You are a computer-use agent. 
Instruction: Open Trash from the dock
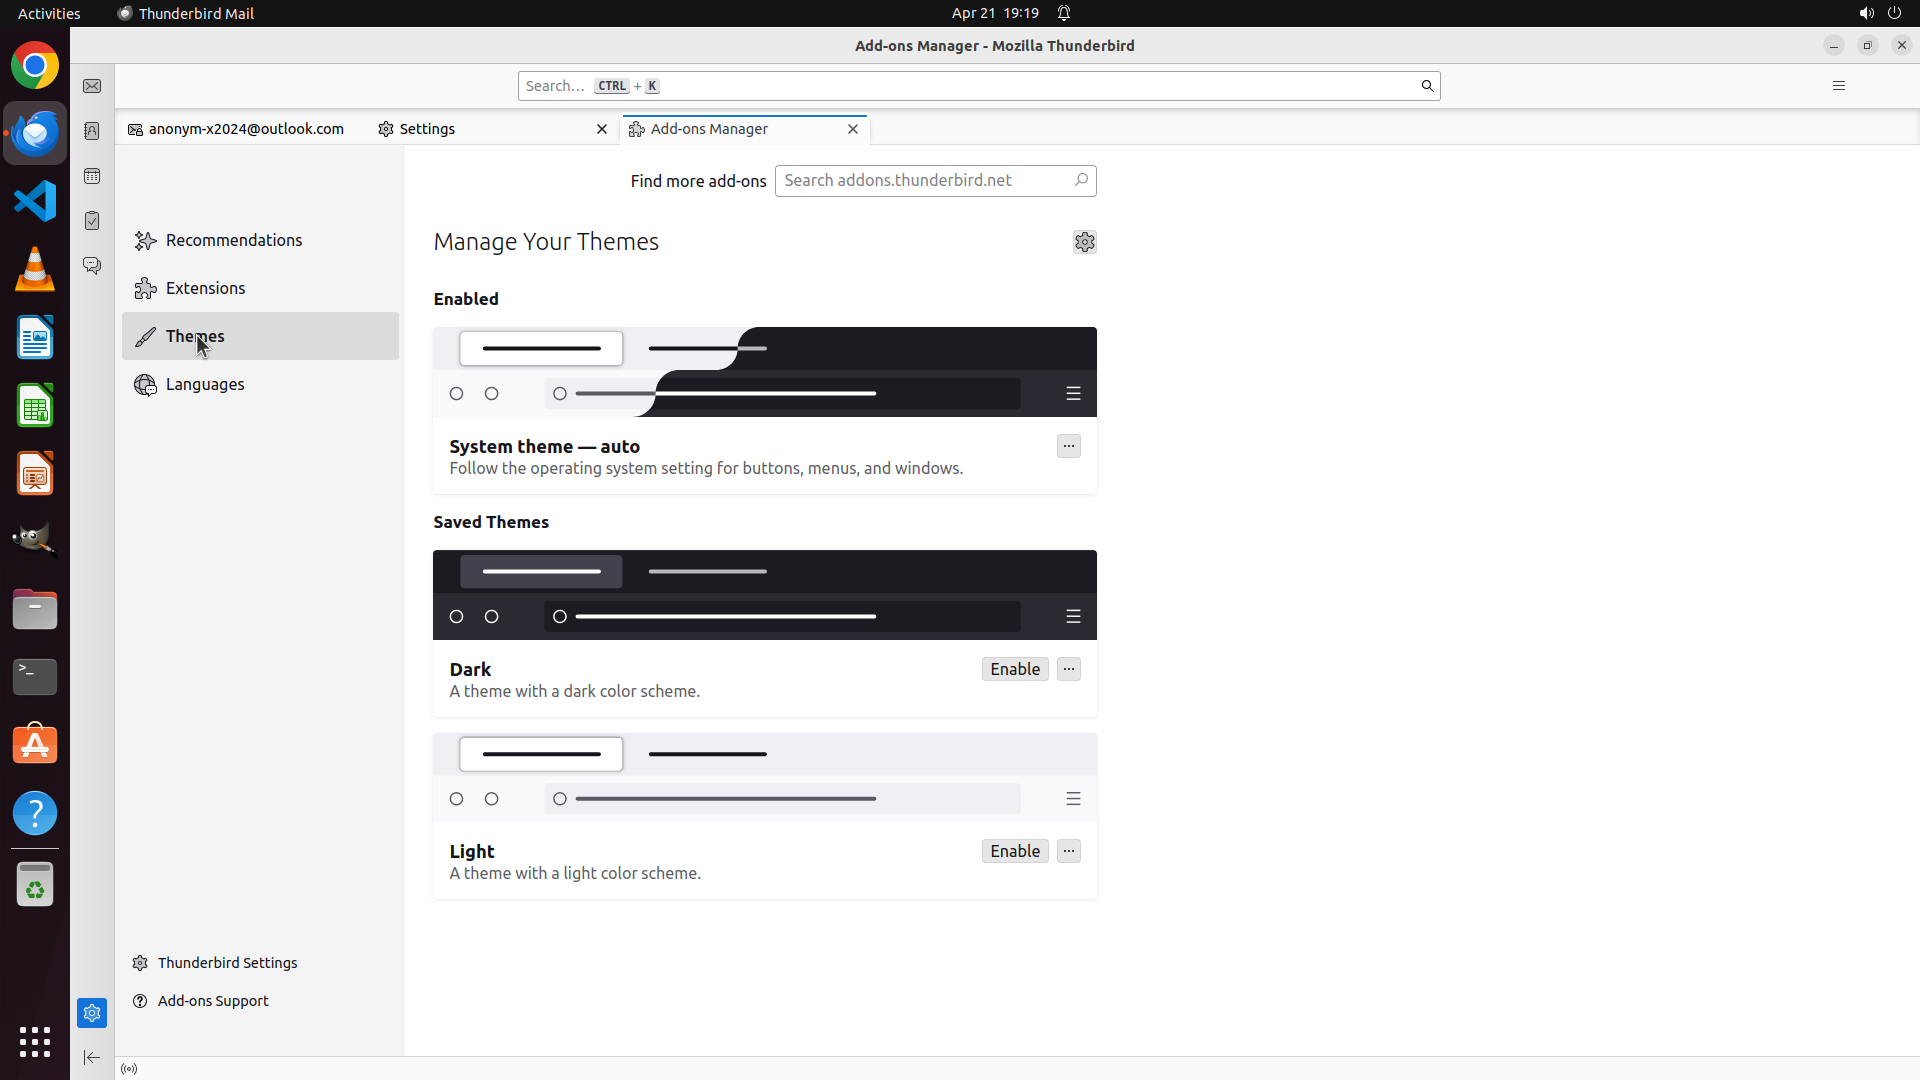pyautogui.click(x=35, y=885)
